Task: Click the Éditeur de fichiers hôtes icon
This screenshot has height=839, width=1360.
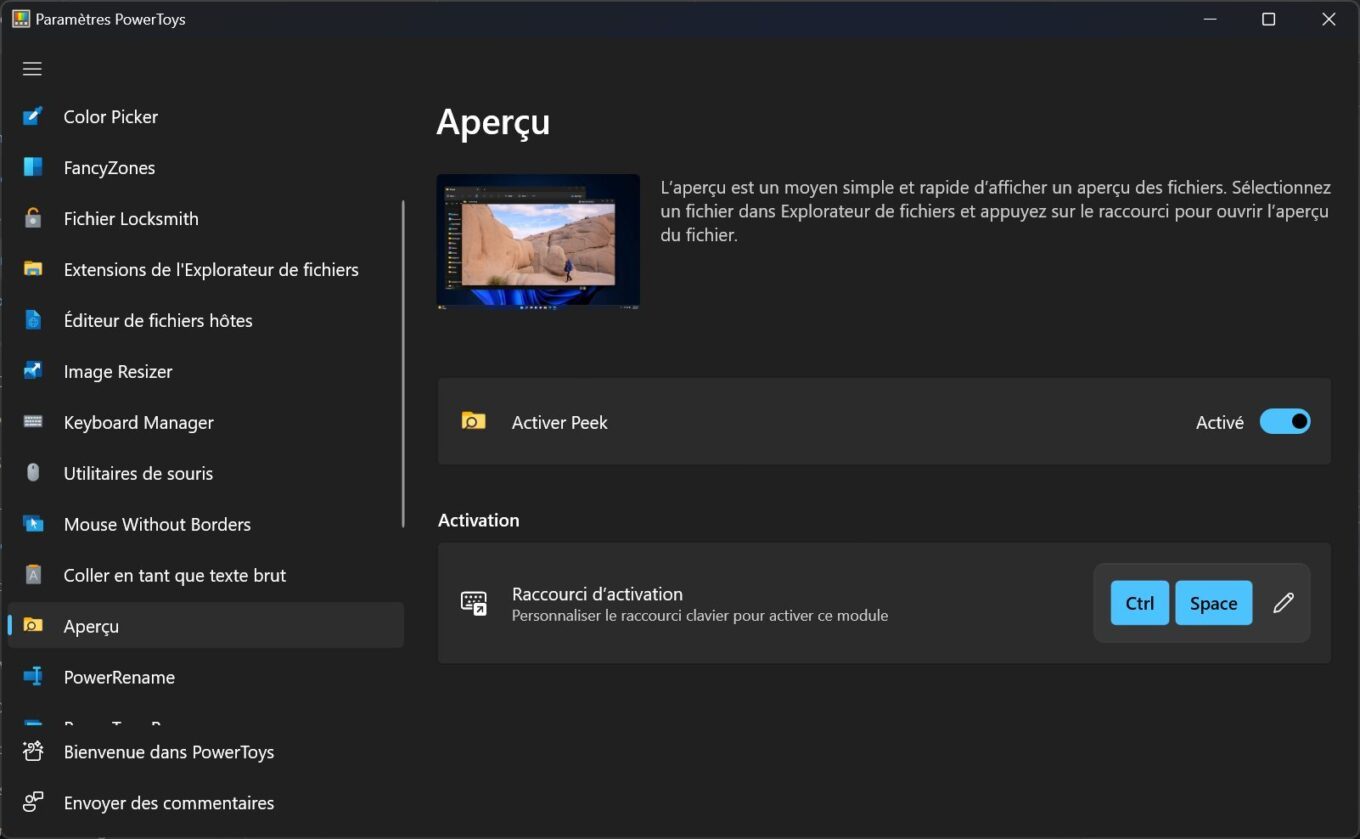Action: [x=33, y=321]
